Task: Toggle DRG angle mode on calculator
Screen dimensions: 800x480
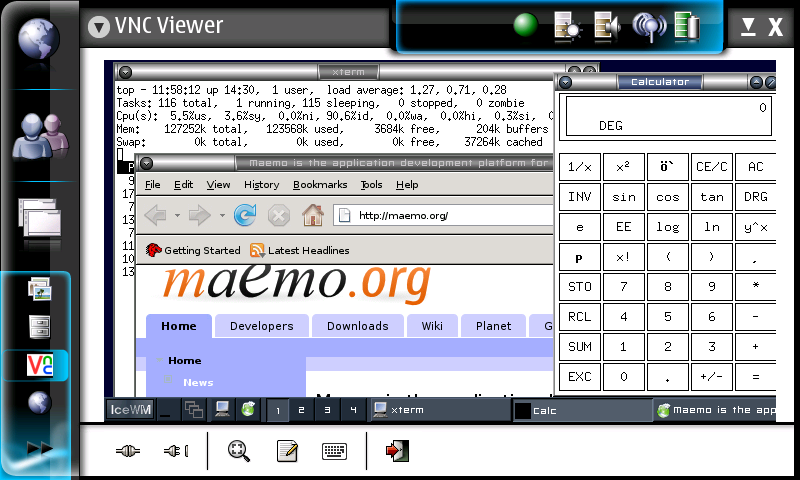Action: click(755, 197)
